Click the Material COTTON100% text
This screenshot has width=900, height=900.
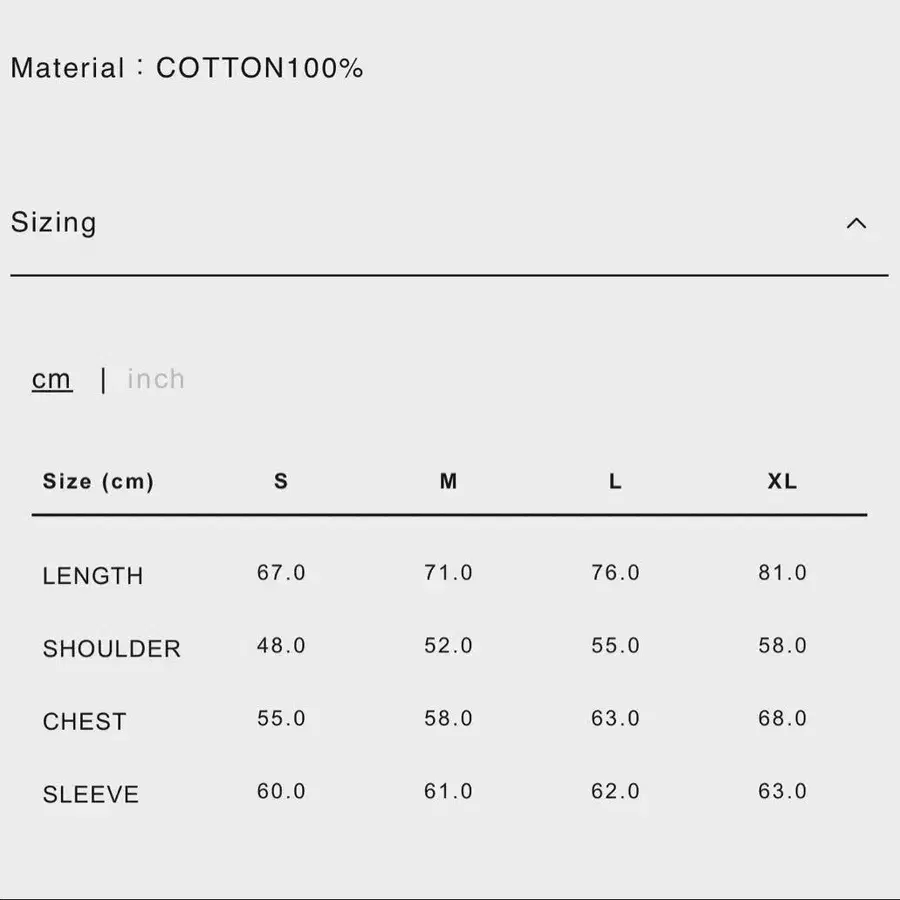pyautogui.click(x=187, y=68)
